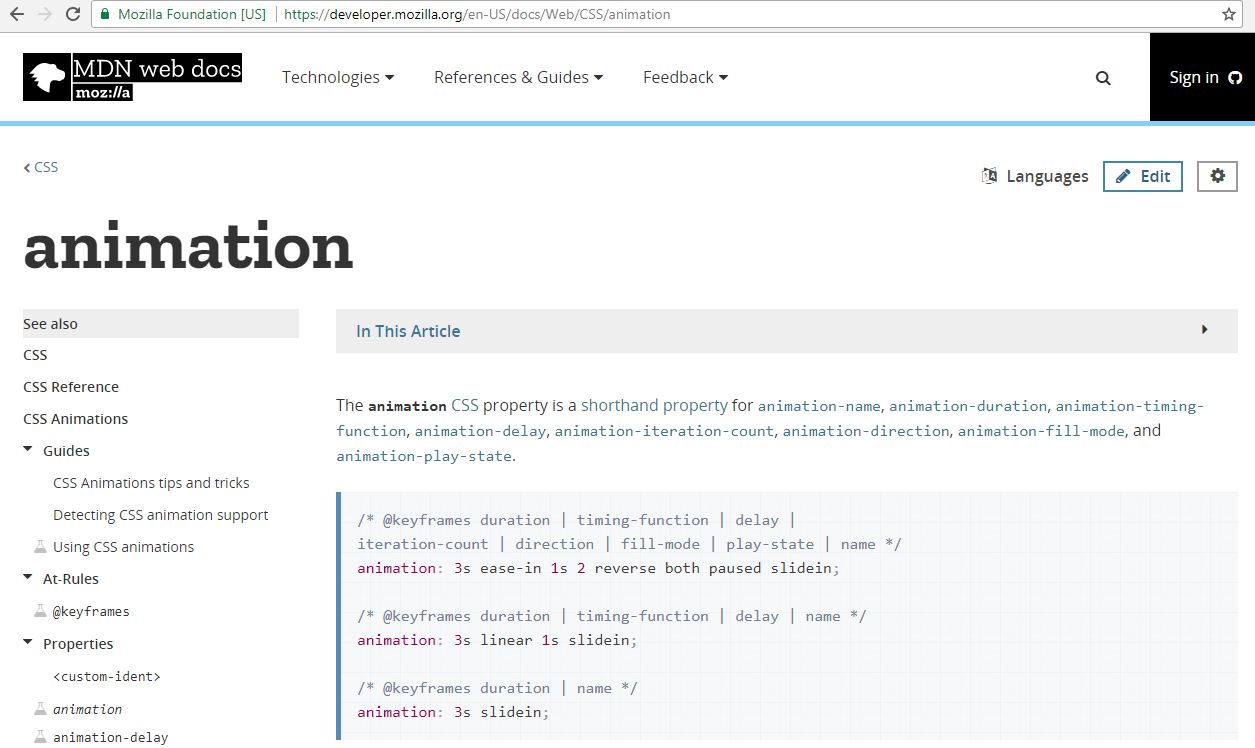
Task: Click Sign in with GitHub
Action: [x=1204, y=77]
